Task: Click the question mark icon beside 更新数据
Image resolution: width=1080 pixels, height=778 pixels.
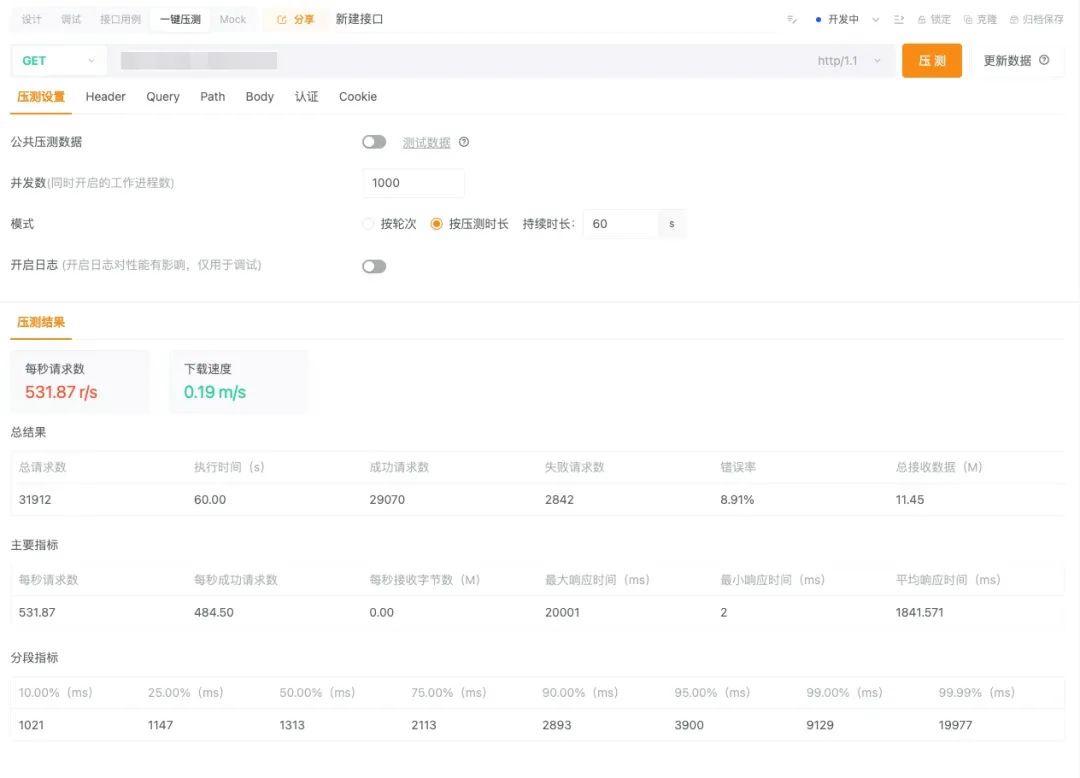Action: click(x=1044, y=60)
